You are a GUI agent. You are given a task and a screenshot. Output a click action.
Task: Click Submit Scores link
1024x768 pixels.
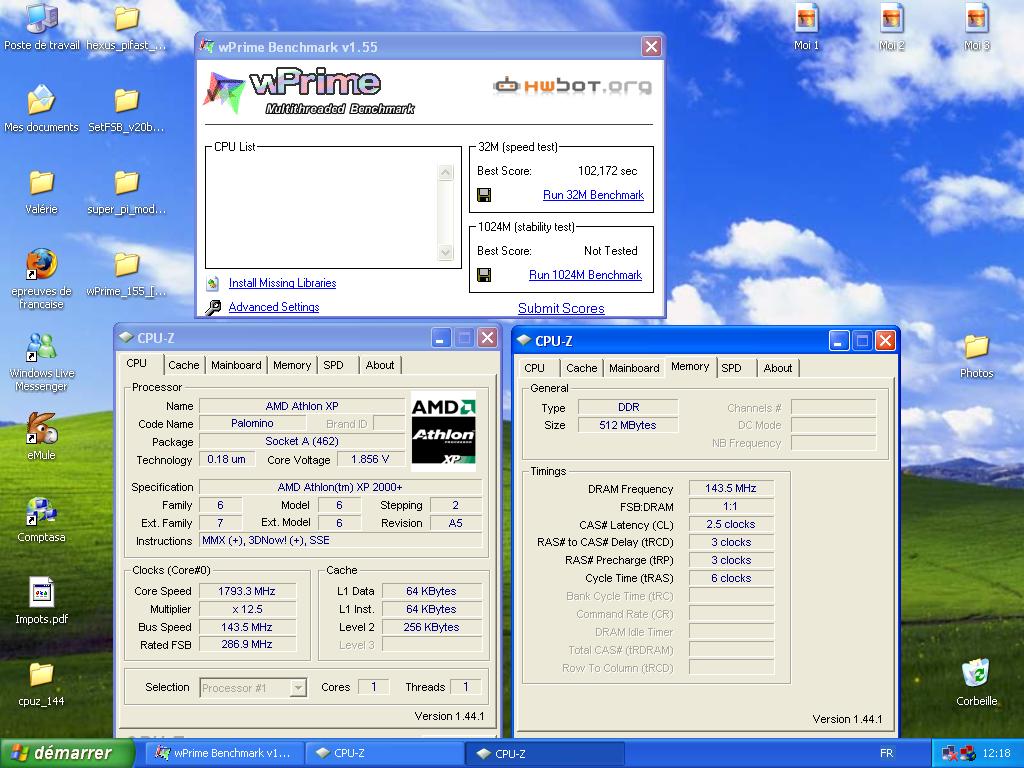click(561, 308)
